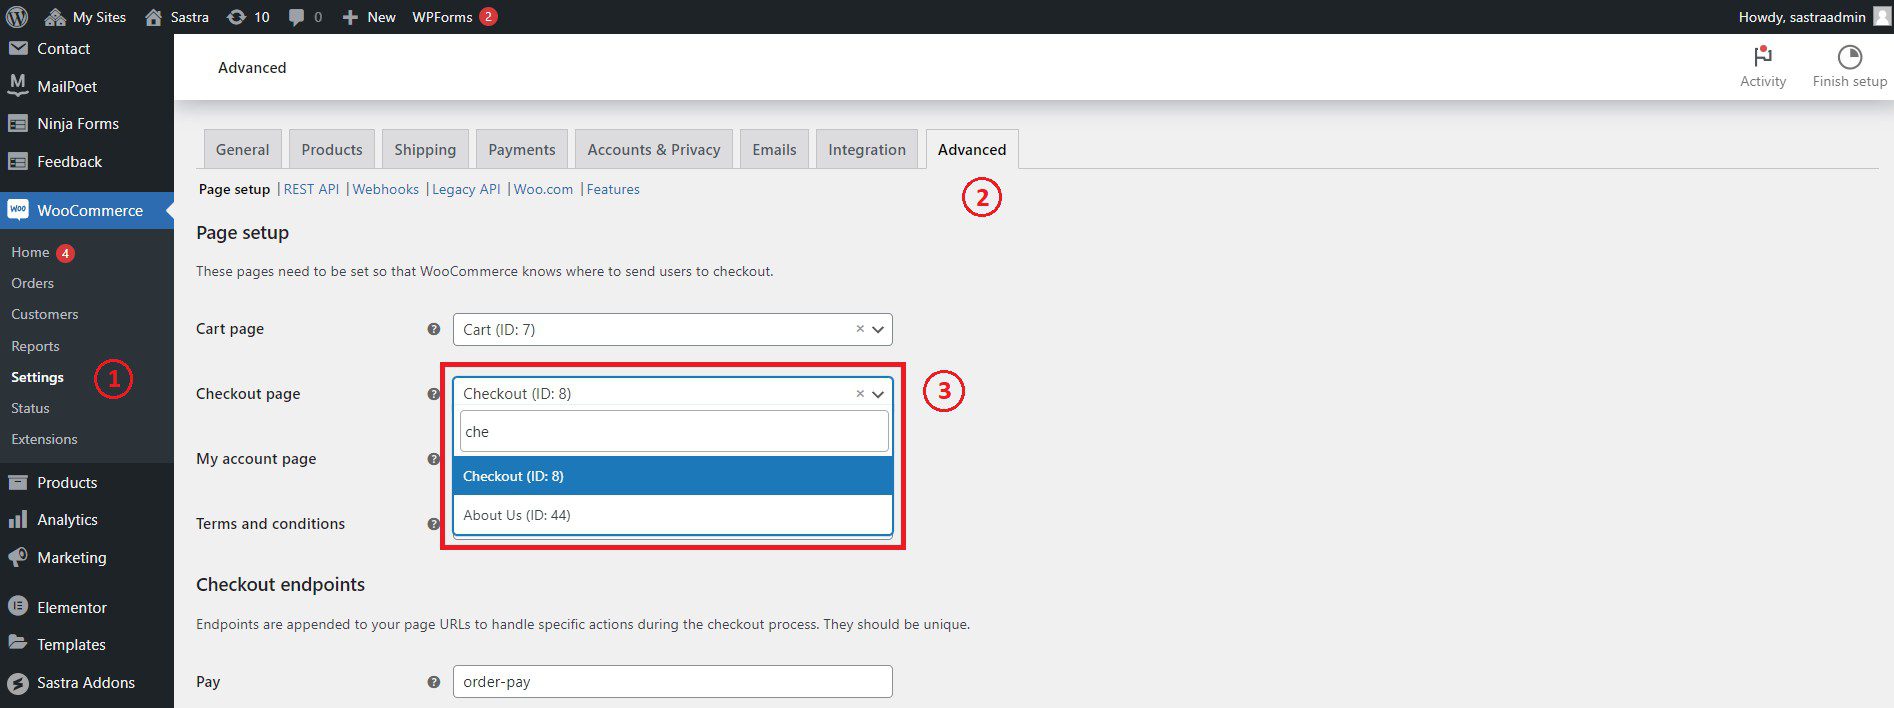The height and width of the screenshot is (708, 1894).
Task: Open the Sastra Addons sidebar menu
Action: pyautogui.click(x=87, y=682)
